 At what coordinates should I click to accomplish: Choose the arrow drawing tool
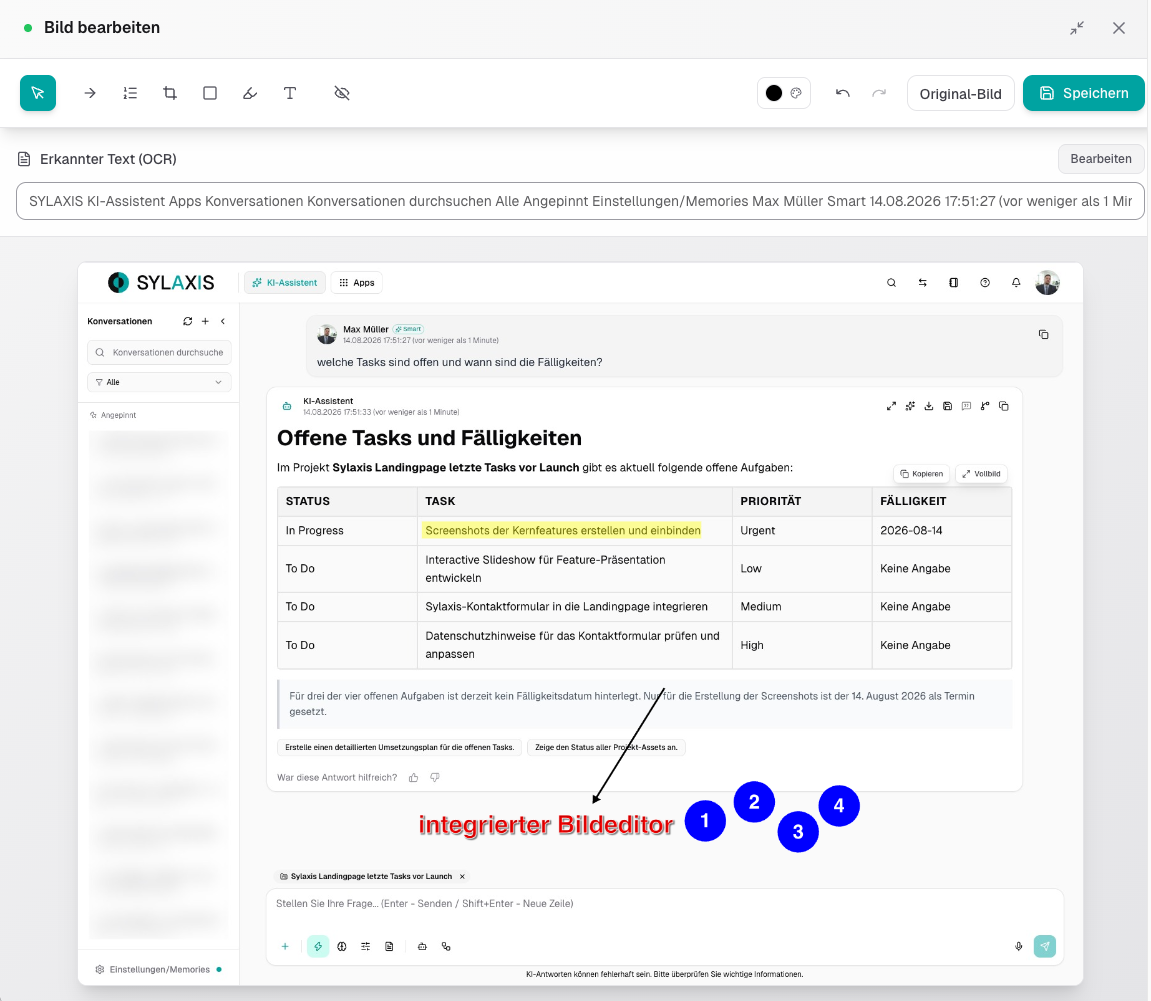point(90,93)
